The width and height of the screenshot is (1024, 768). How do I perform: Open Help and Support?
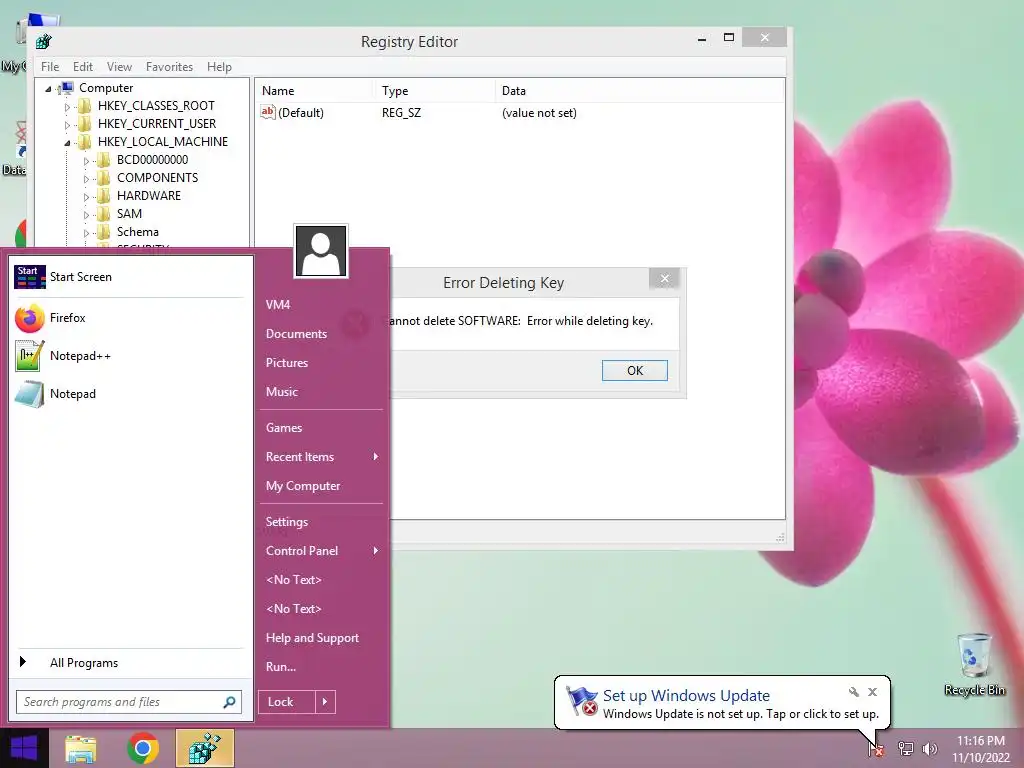click(x=312, y=638)
